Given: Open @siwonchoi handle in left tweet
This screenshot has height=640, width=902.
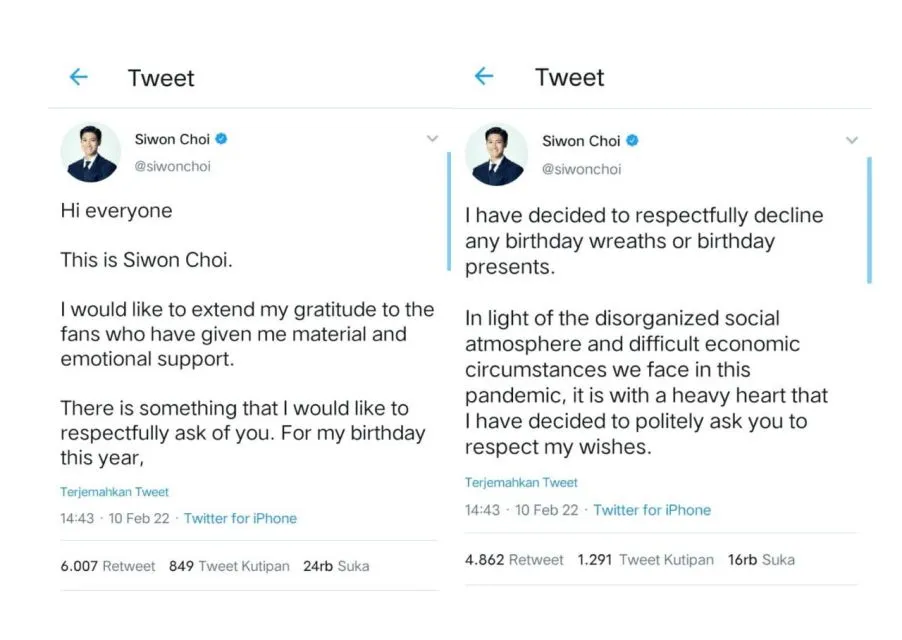Looking at the screenshot, I should coord(173,166).
